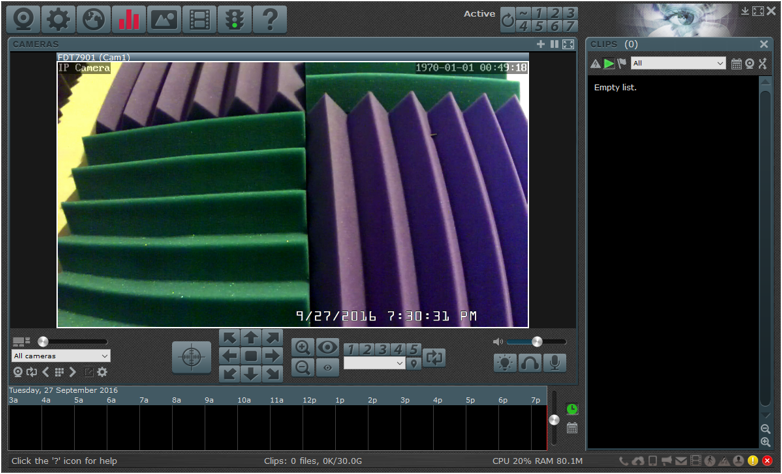Click the green clock icon beside timeline
782x474 pixels.
pos(572,409)
